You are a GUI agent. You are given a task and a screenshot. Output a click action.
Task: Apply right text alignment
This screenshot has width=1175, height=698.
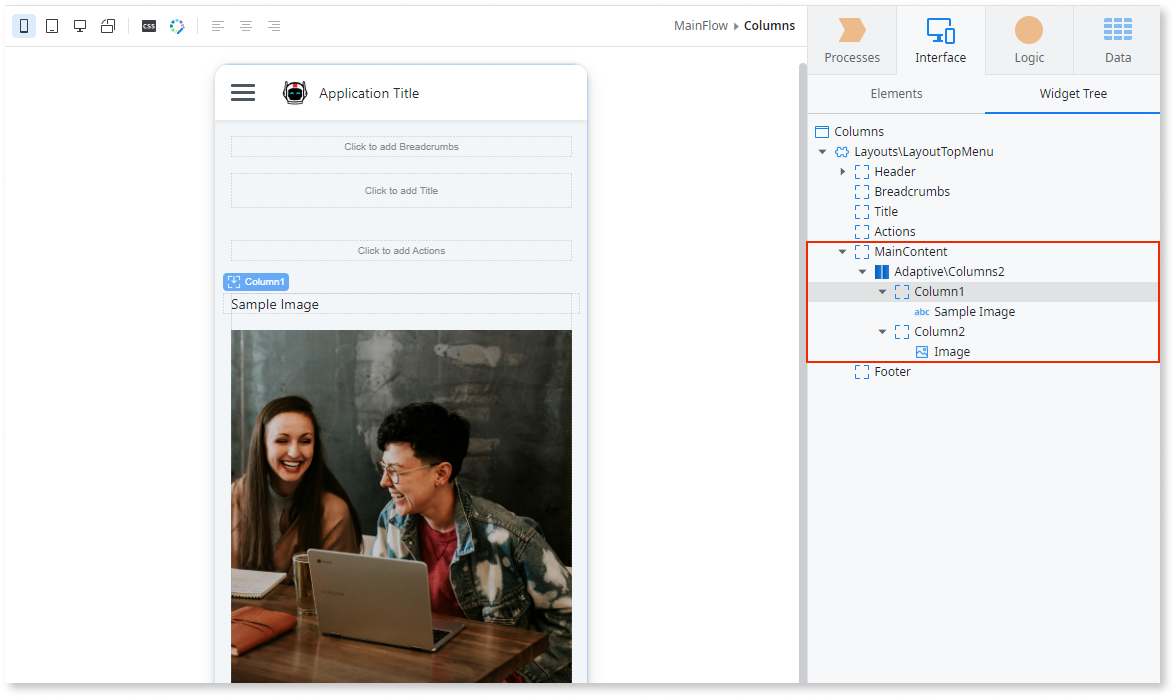pos(273,26)
